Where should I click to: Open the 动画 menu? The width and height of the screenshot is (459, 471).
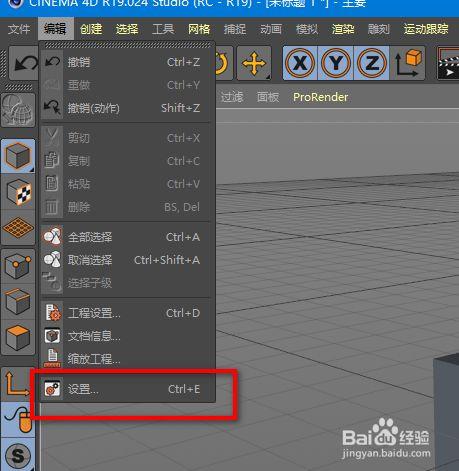click(x=271, y=29)
